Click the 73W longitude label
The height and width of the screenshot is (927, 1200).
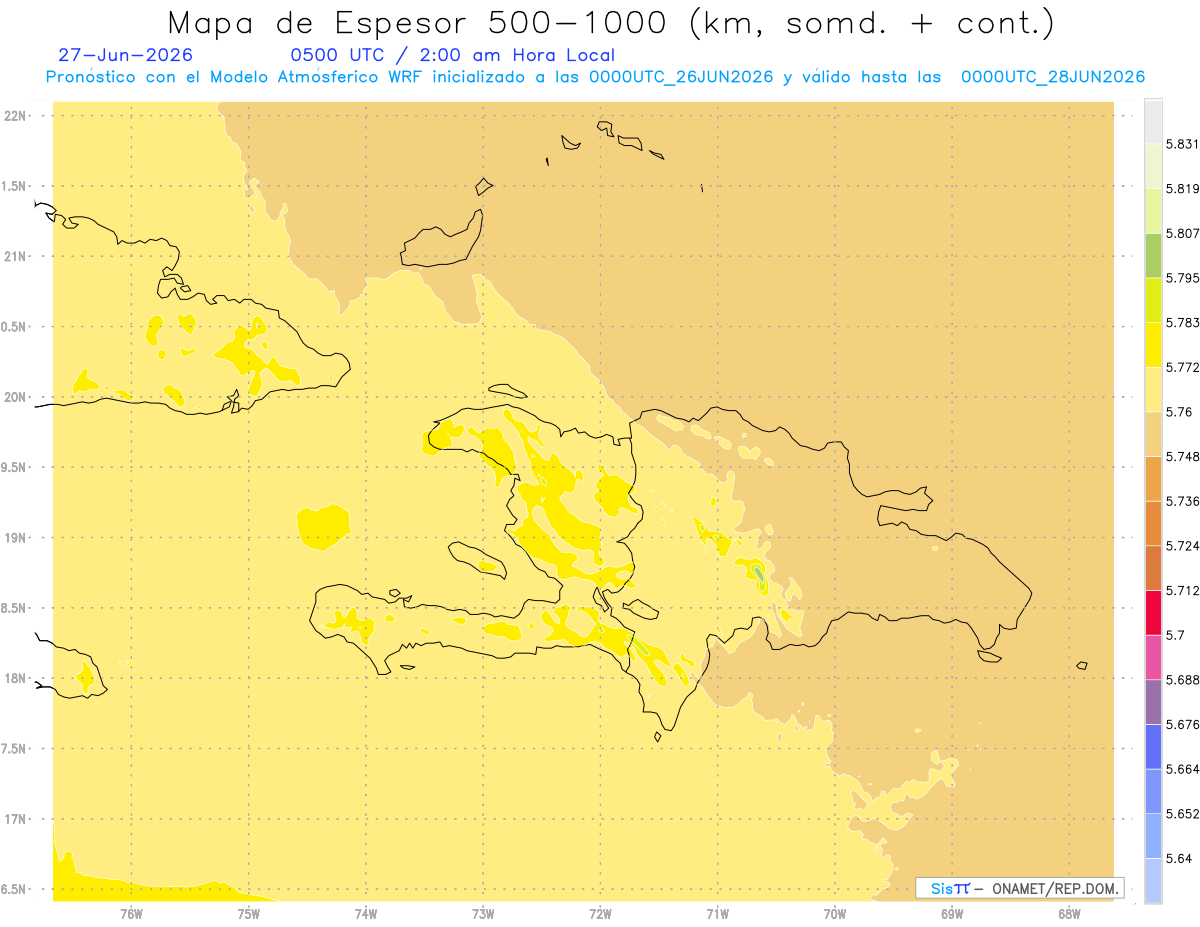coord(483,915)
